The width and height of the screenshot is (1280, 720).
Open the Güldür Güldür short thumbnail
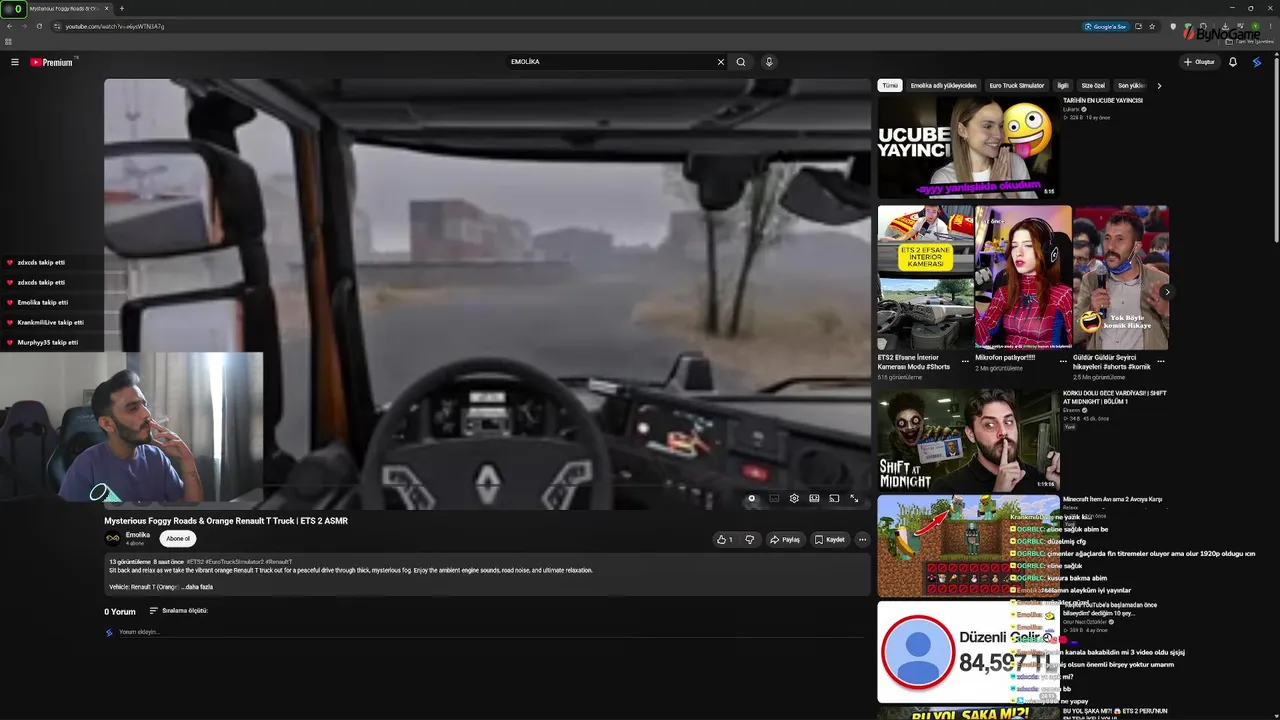coord(1121,277)
